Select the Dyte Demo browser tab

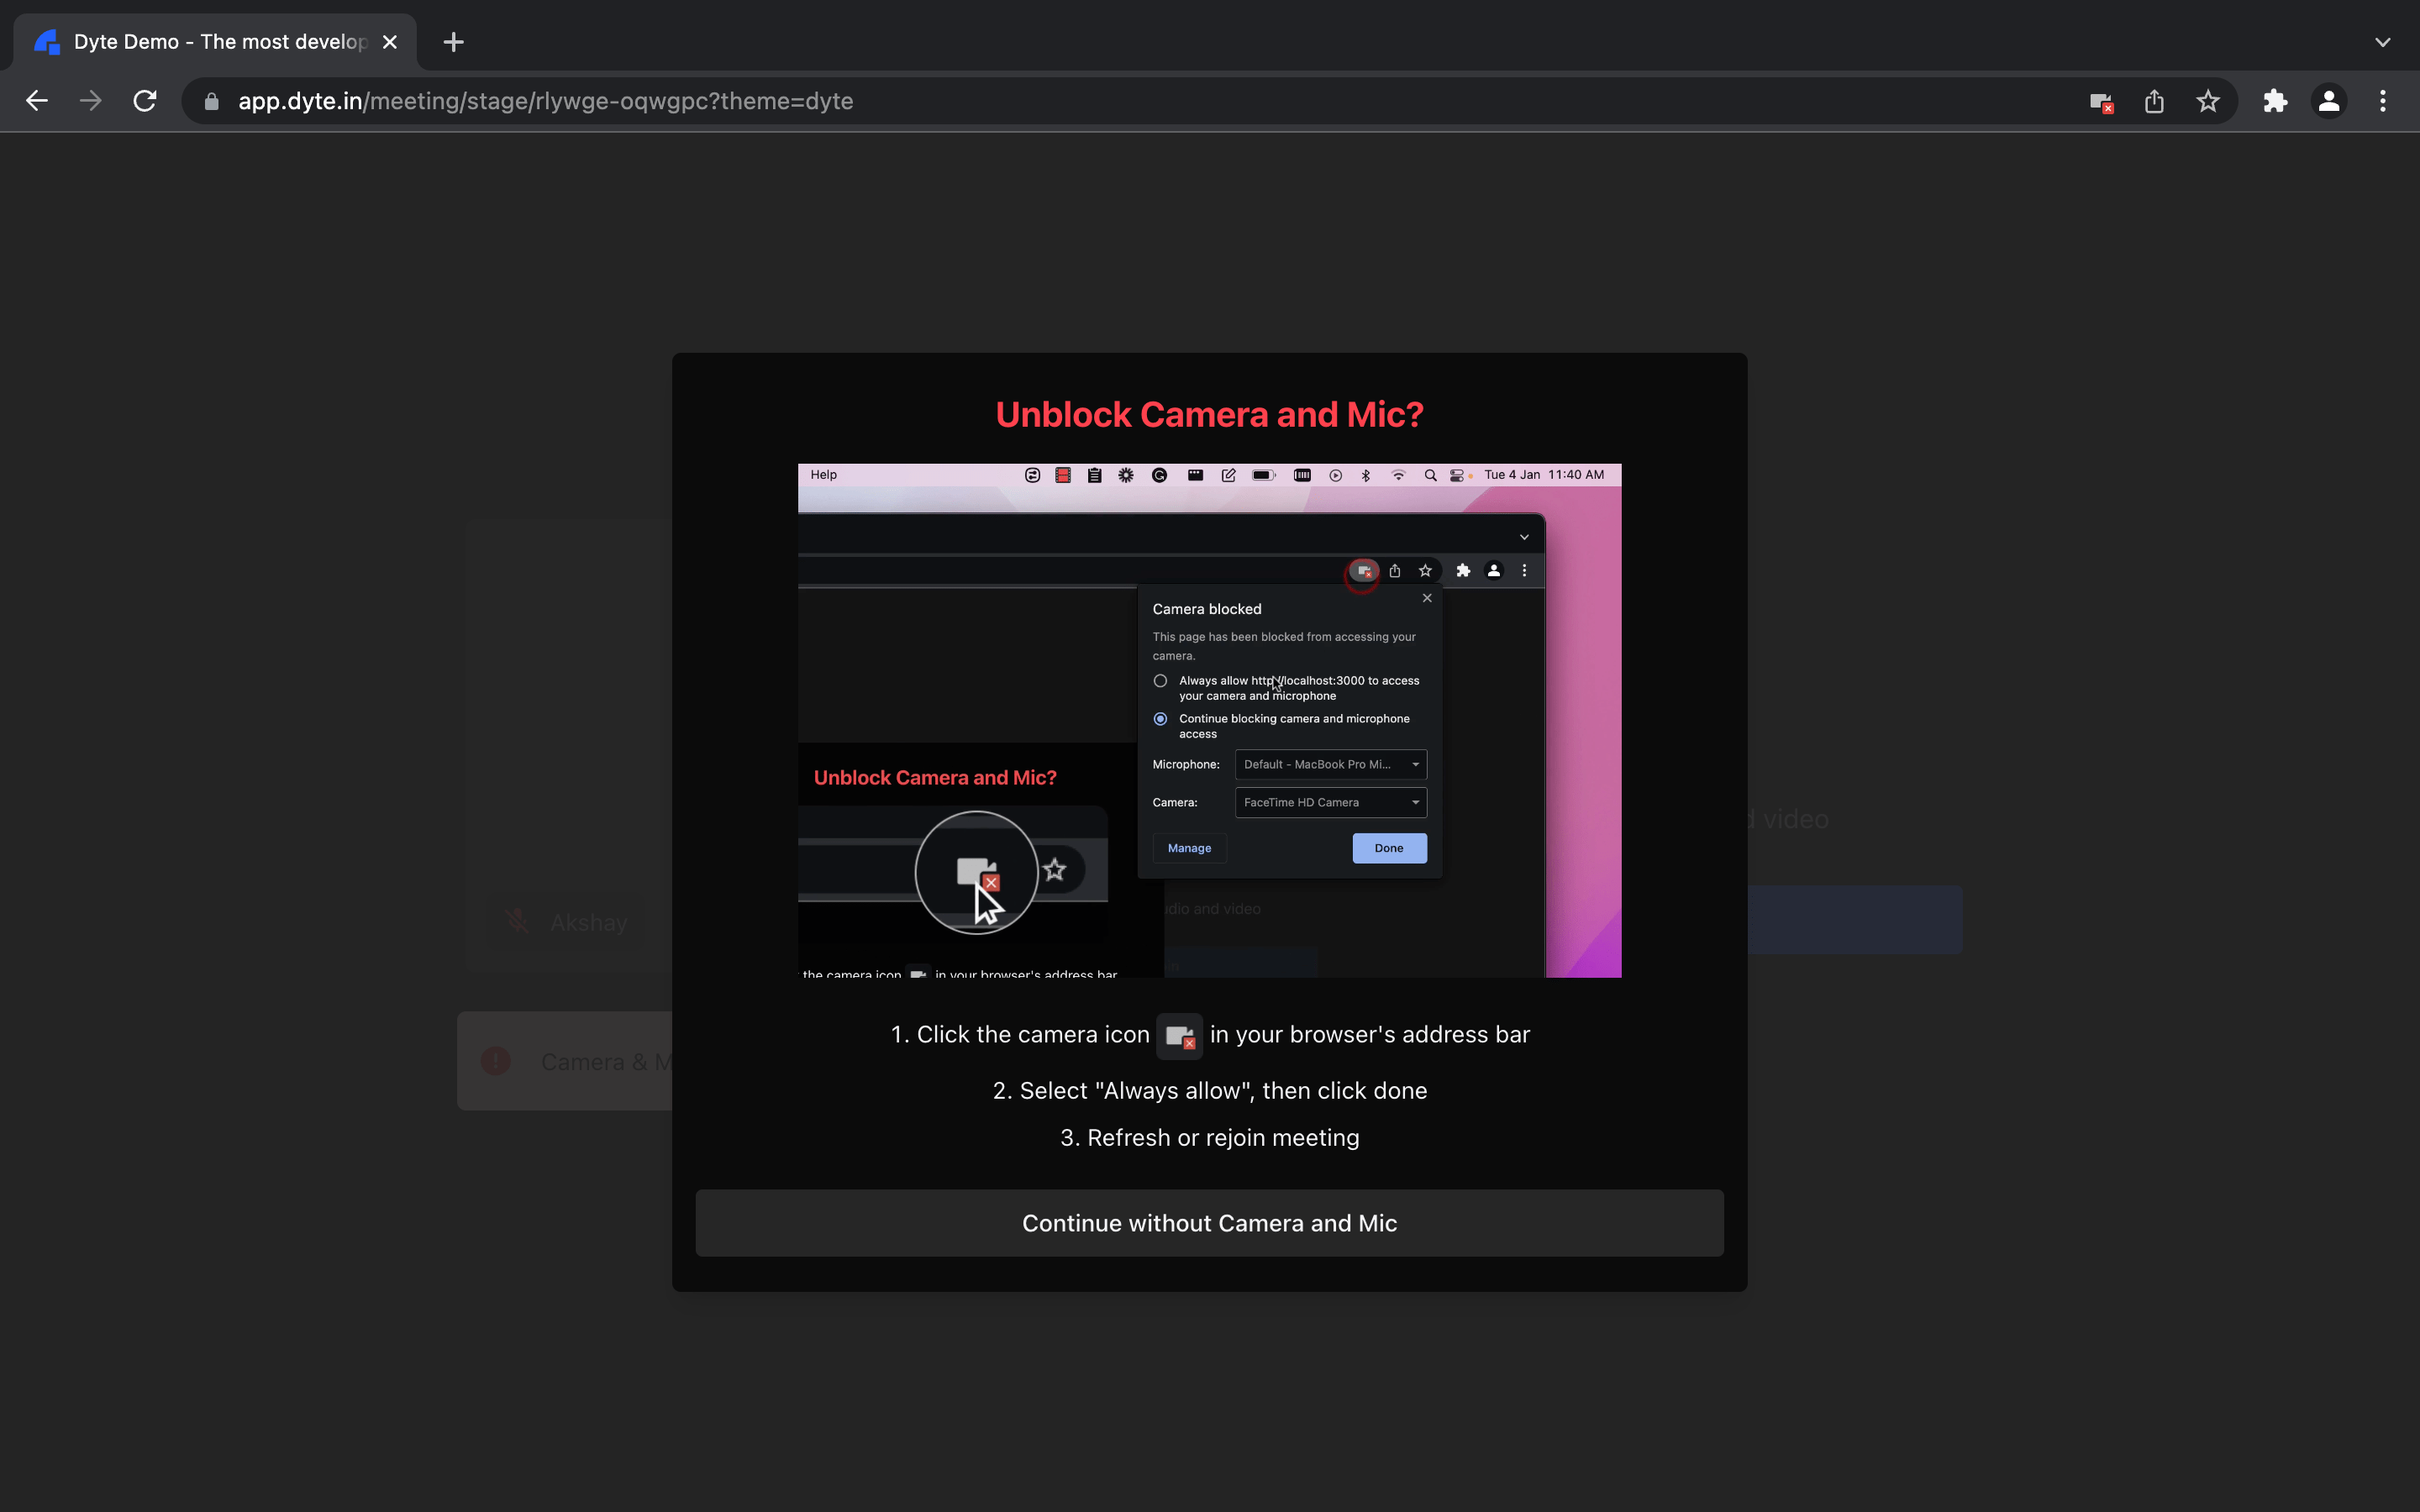point(200,42)
